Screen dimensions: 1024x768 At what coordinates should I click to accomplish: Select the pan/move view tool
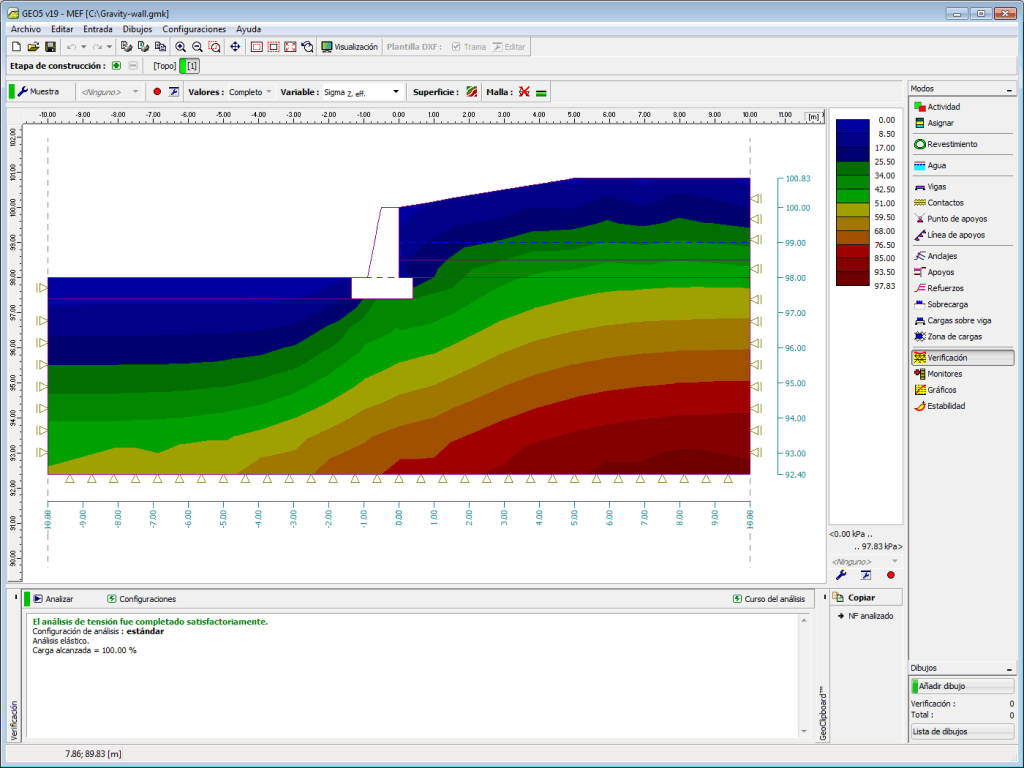click(235, 47)
